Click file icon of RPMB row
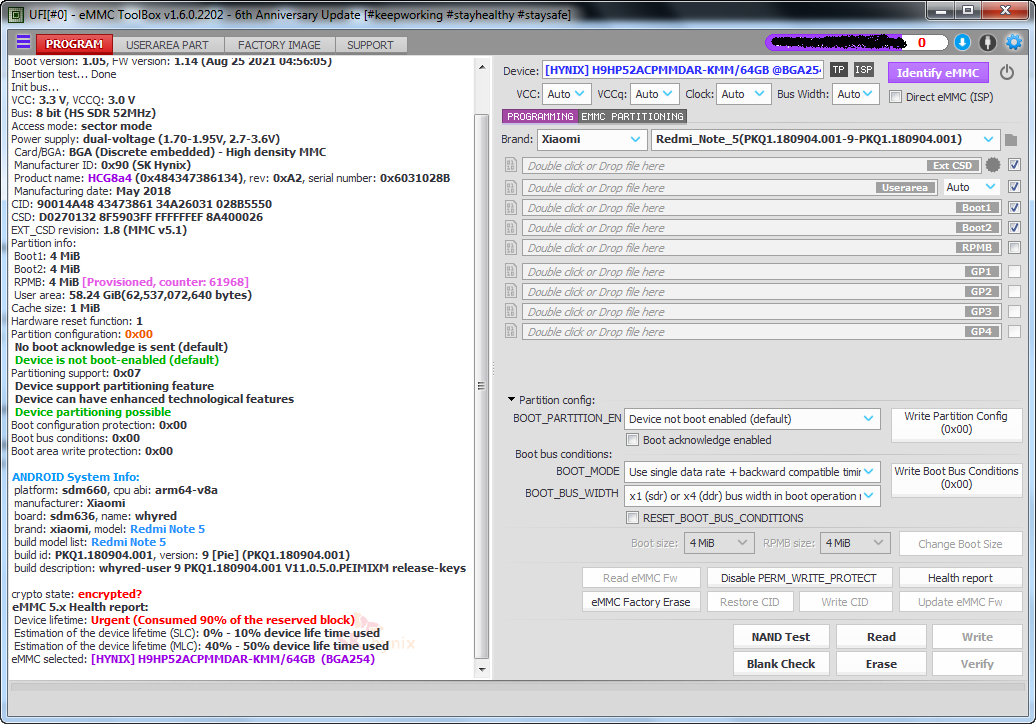 (511, 248)
